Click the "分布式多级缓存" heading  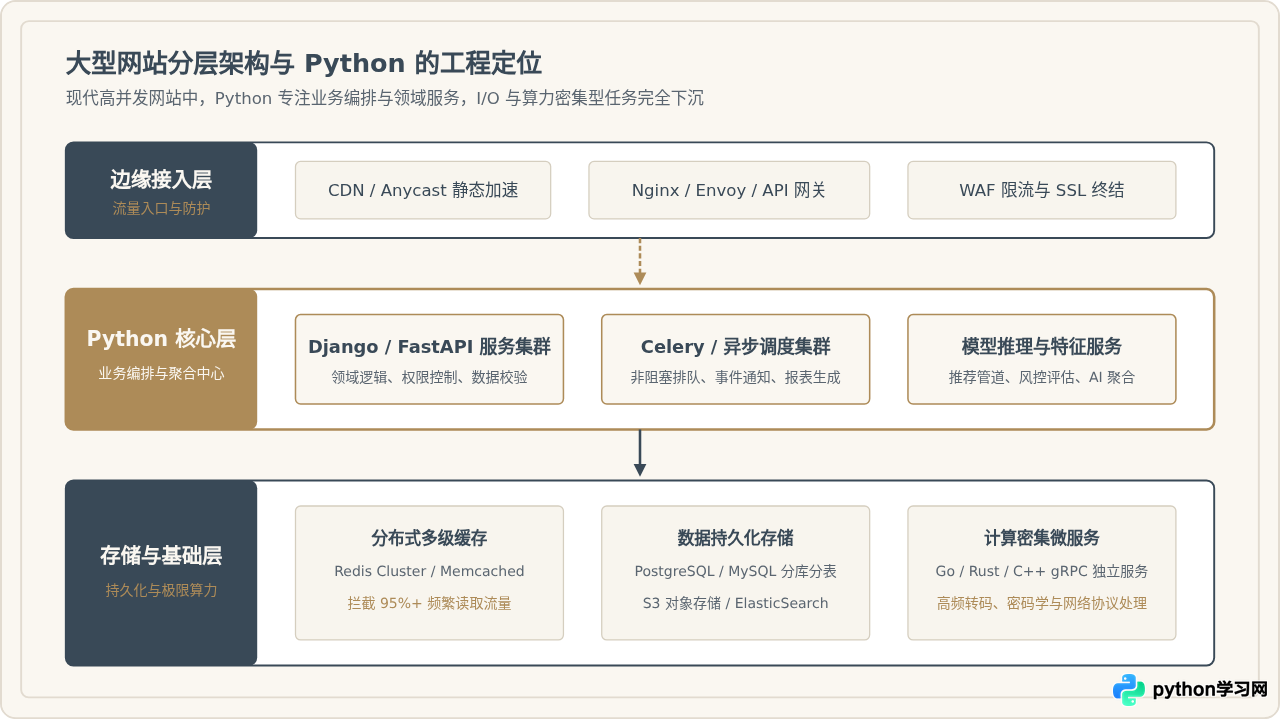tap(429, 538)
